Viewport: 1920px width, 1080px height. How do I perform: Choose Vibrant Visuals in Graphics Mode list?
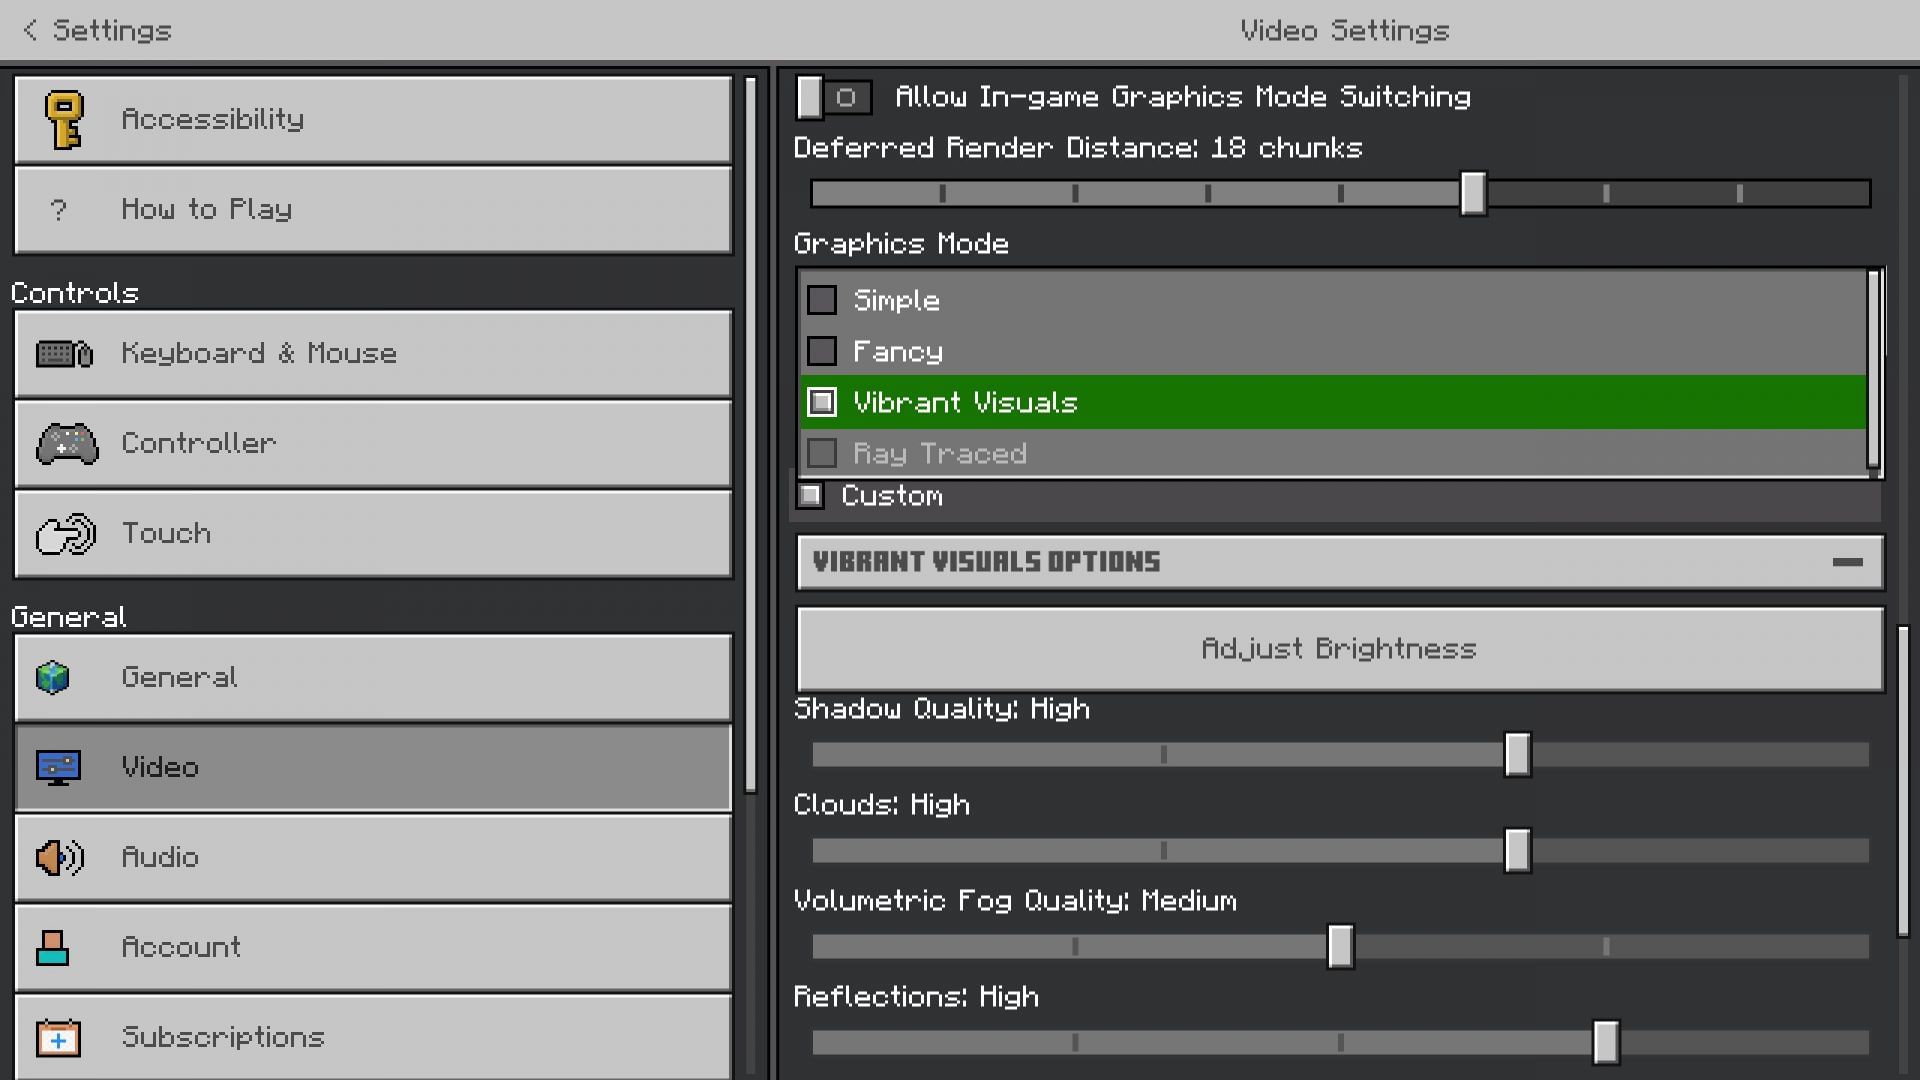tap(965, 403)
